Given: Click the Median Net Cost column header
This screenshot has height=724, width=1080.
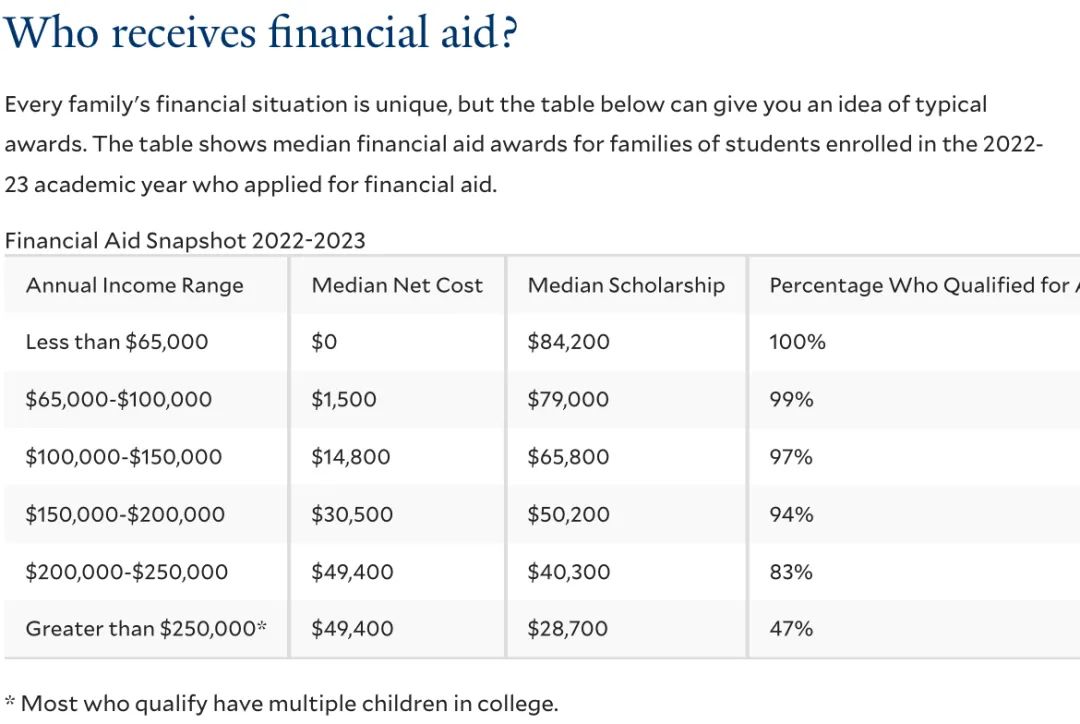Looking at the screenshot, I should (x=397, y=285).
